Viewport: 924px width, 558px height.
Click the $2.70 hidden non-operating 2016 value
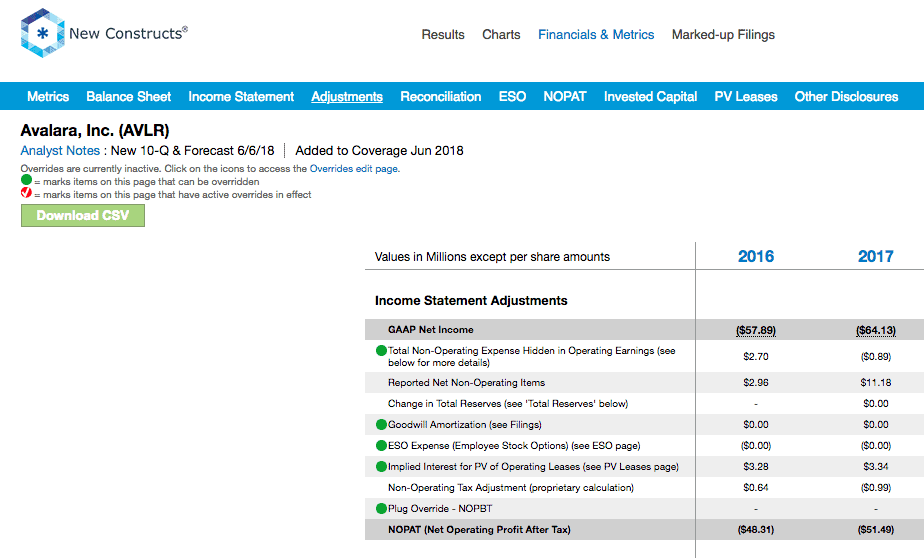pos(755,356)
